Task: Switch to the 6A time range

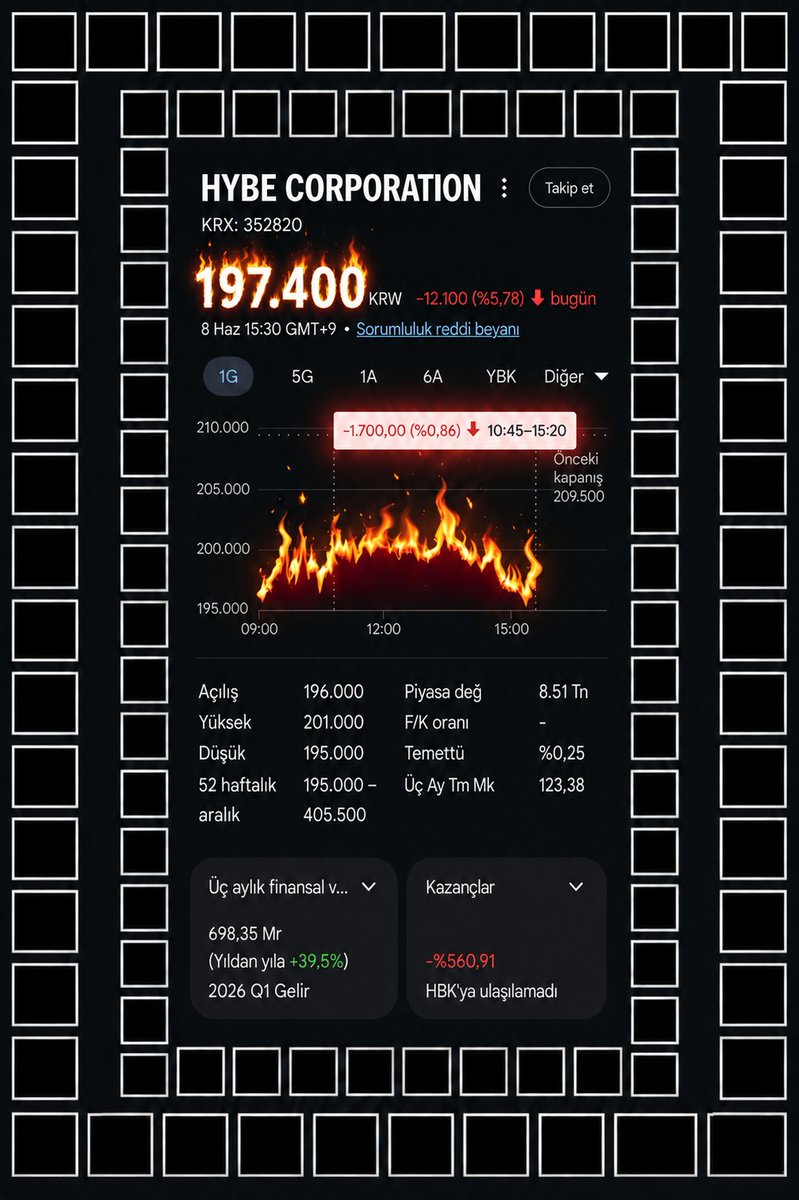Action: click(432, 377)
